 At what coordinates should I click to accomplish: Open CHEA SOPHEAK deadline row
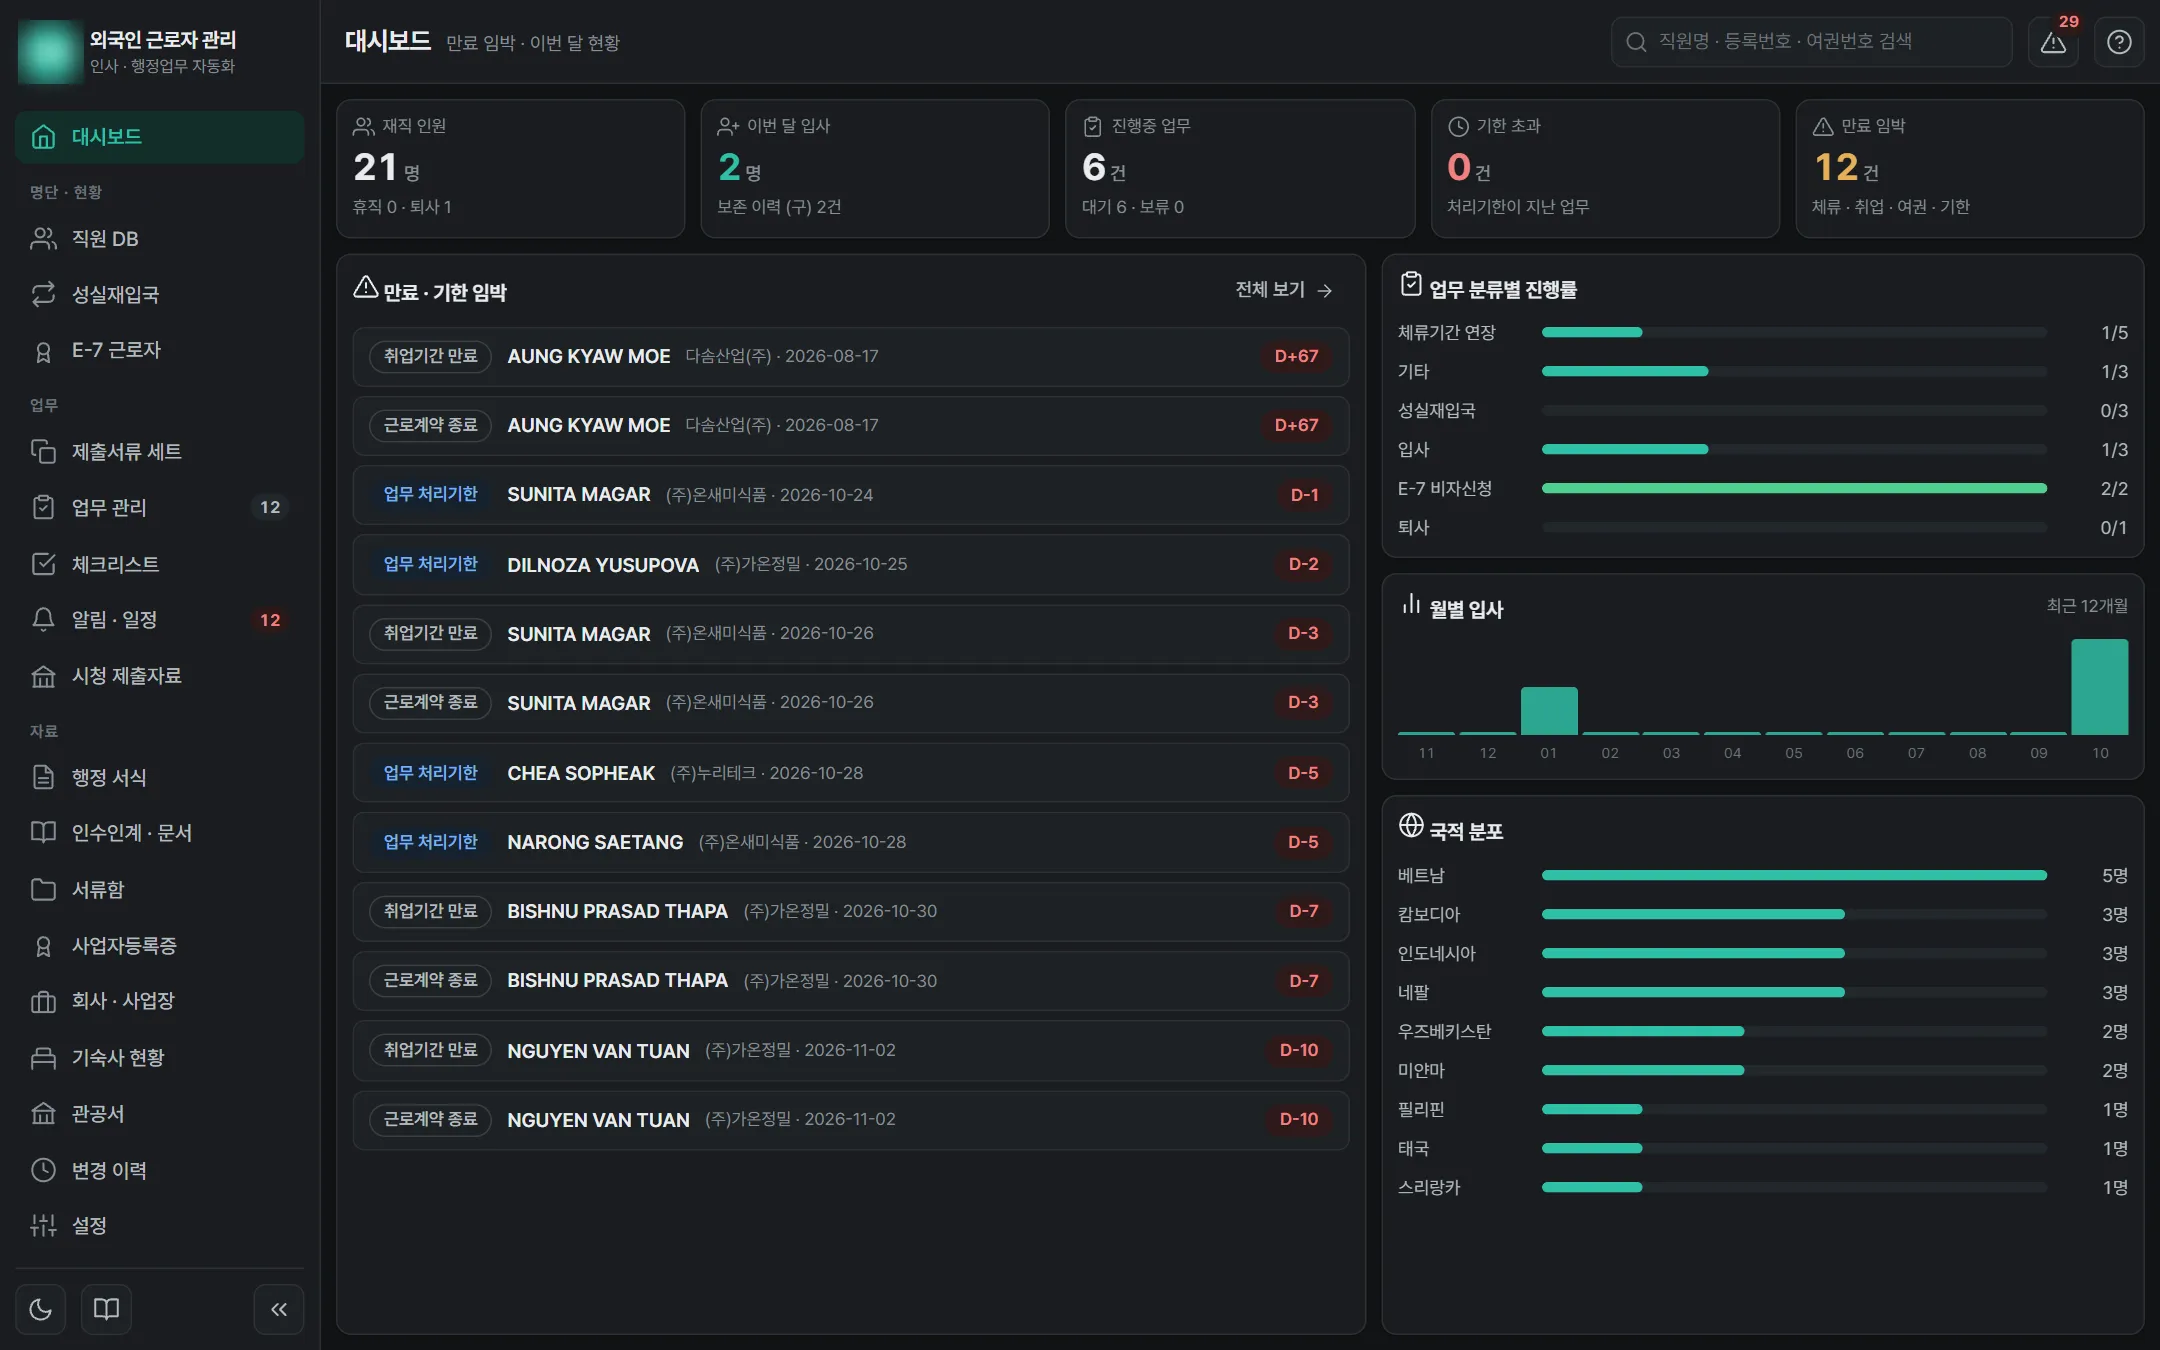(x=851, y=773)
